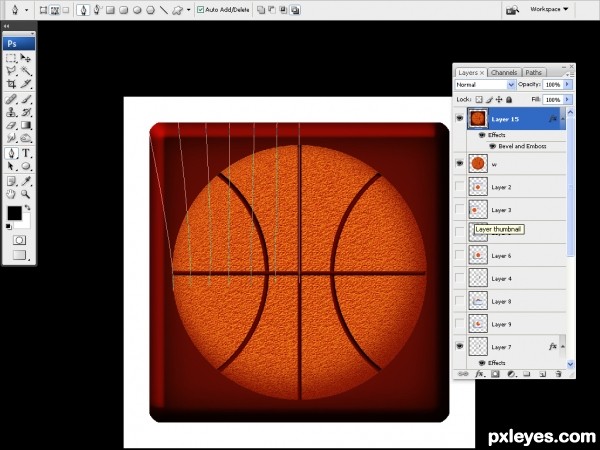Image resolution: width=600 pixels, height=450 pixels.
Task: Select the Notes tool
Action: [x=11, y=181]
